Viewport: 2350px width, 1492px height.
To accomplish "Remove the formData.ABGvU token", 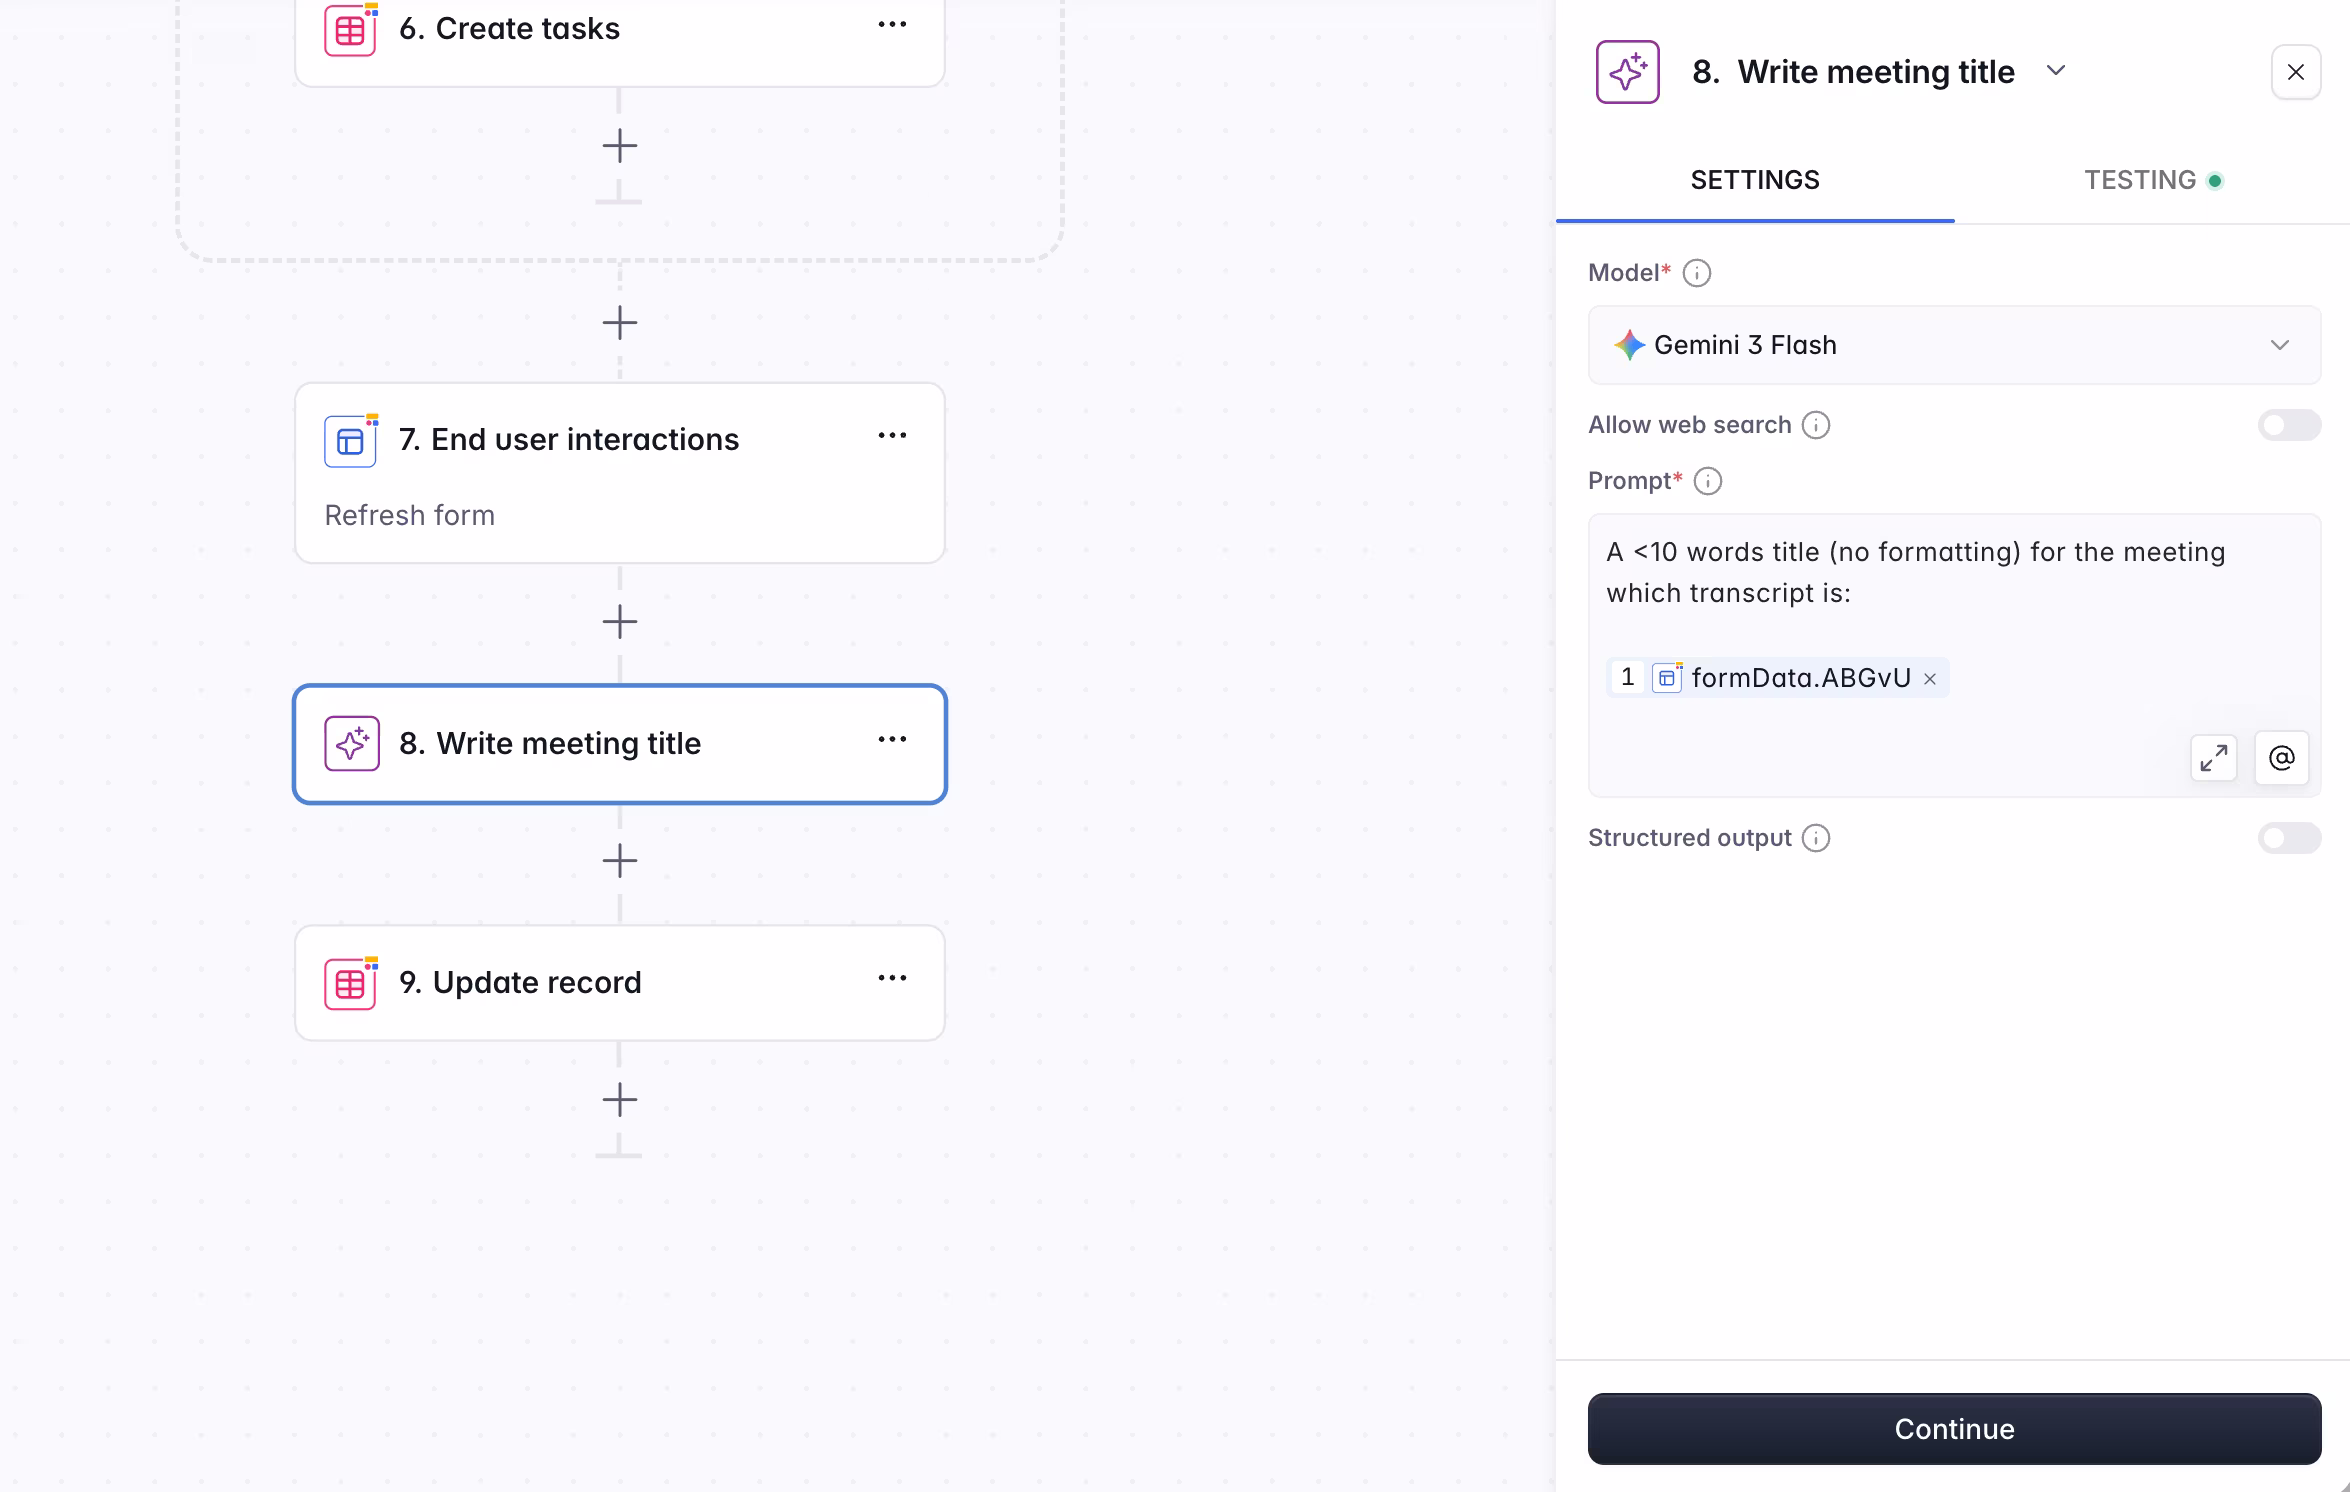I will coord(1930,678).
